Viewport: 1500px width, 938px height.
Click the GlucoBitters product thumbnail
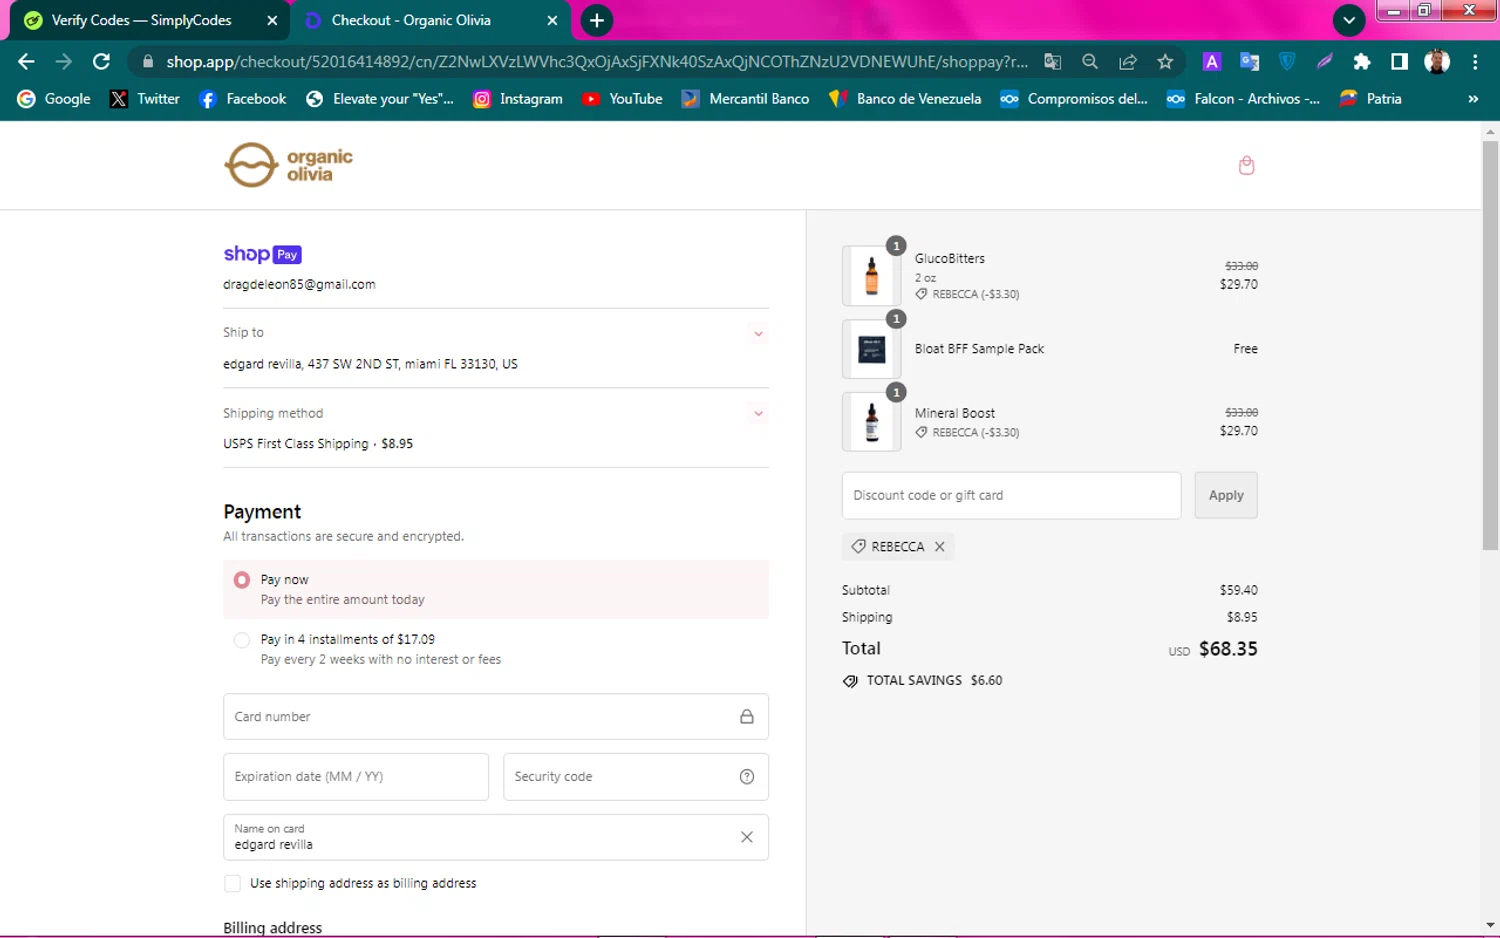pyautogui.click(x=871, y=275)
